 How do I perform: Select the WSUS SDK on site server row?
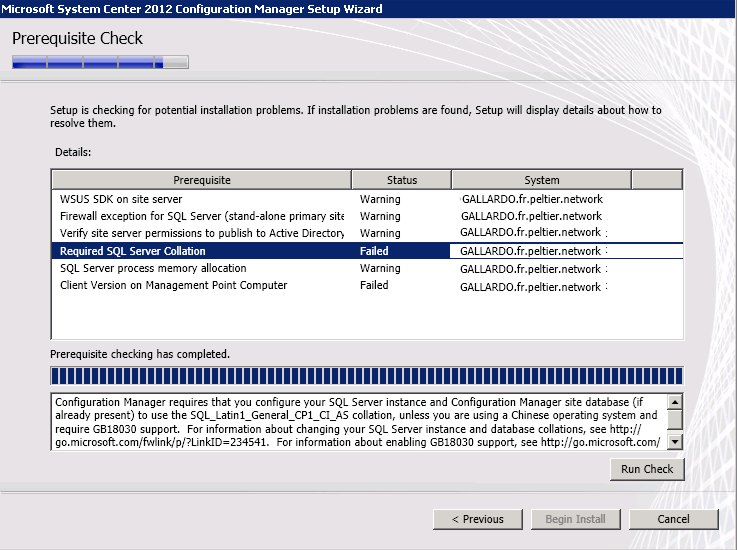[367, 199]
